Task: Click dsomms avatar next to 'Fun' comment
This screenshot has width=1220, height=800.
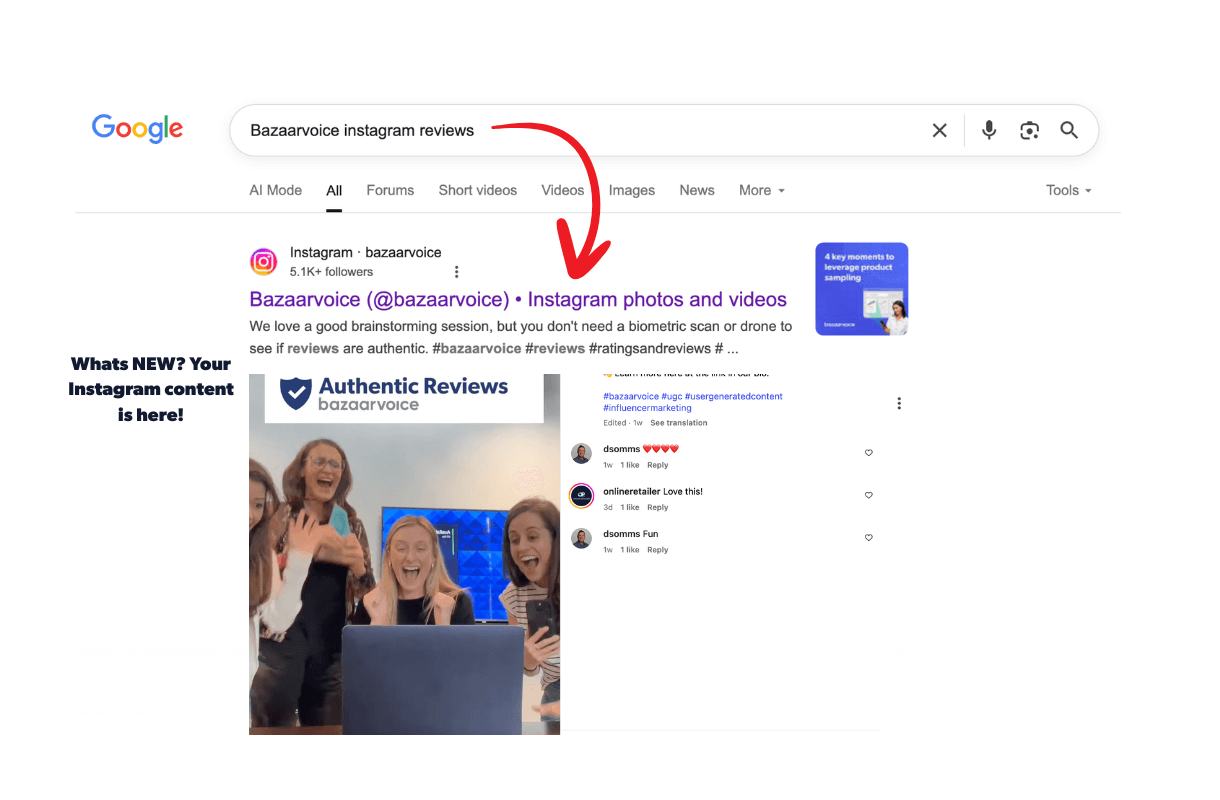Action: pos(581,538)
